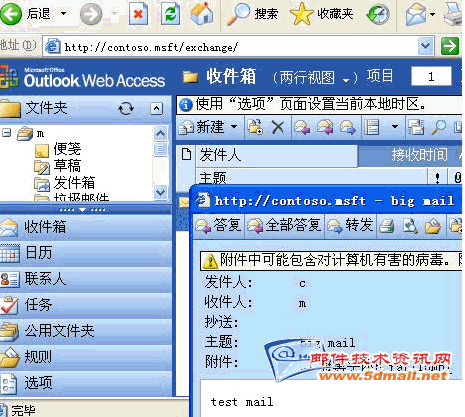Click the folder tree scrollbar down arrow
This screenshot has height=417, width=465.
(160, 192)
